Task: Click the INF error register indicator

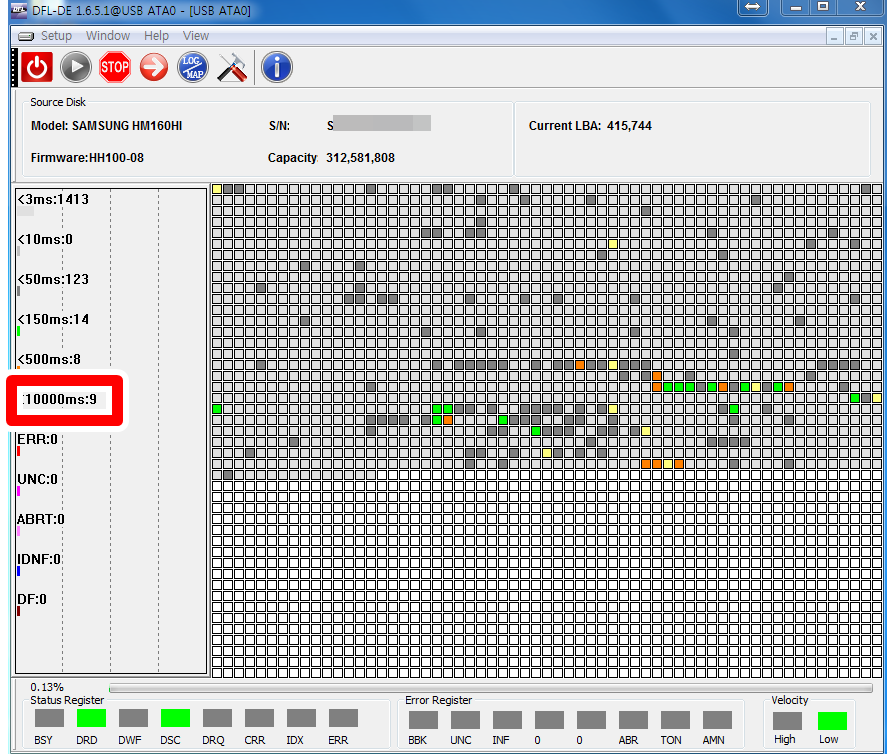Action: coord(507,720)
